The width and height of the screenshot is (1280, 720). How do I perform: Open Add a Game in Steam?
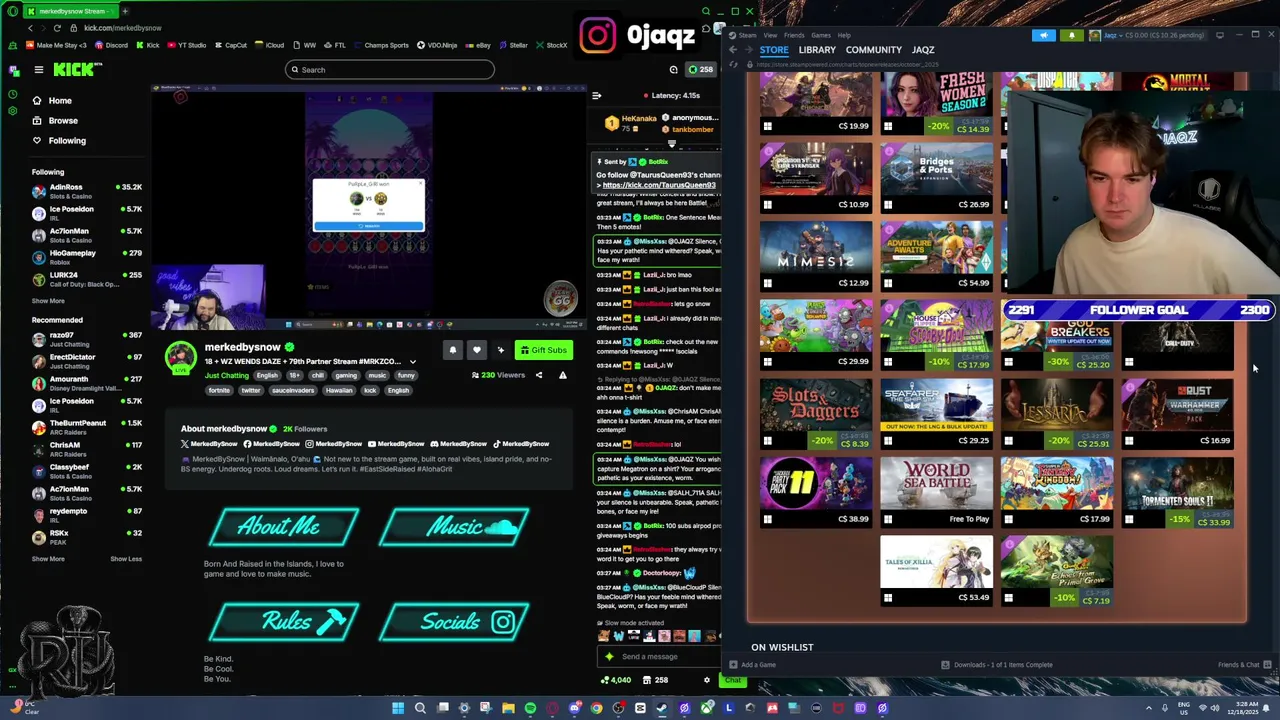coord(752,664)
